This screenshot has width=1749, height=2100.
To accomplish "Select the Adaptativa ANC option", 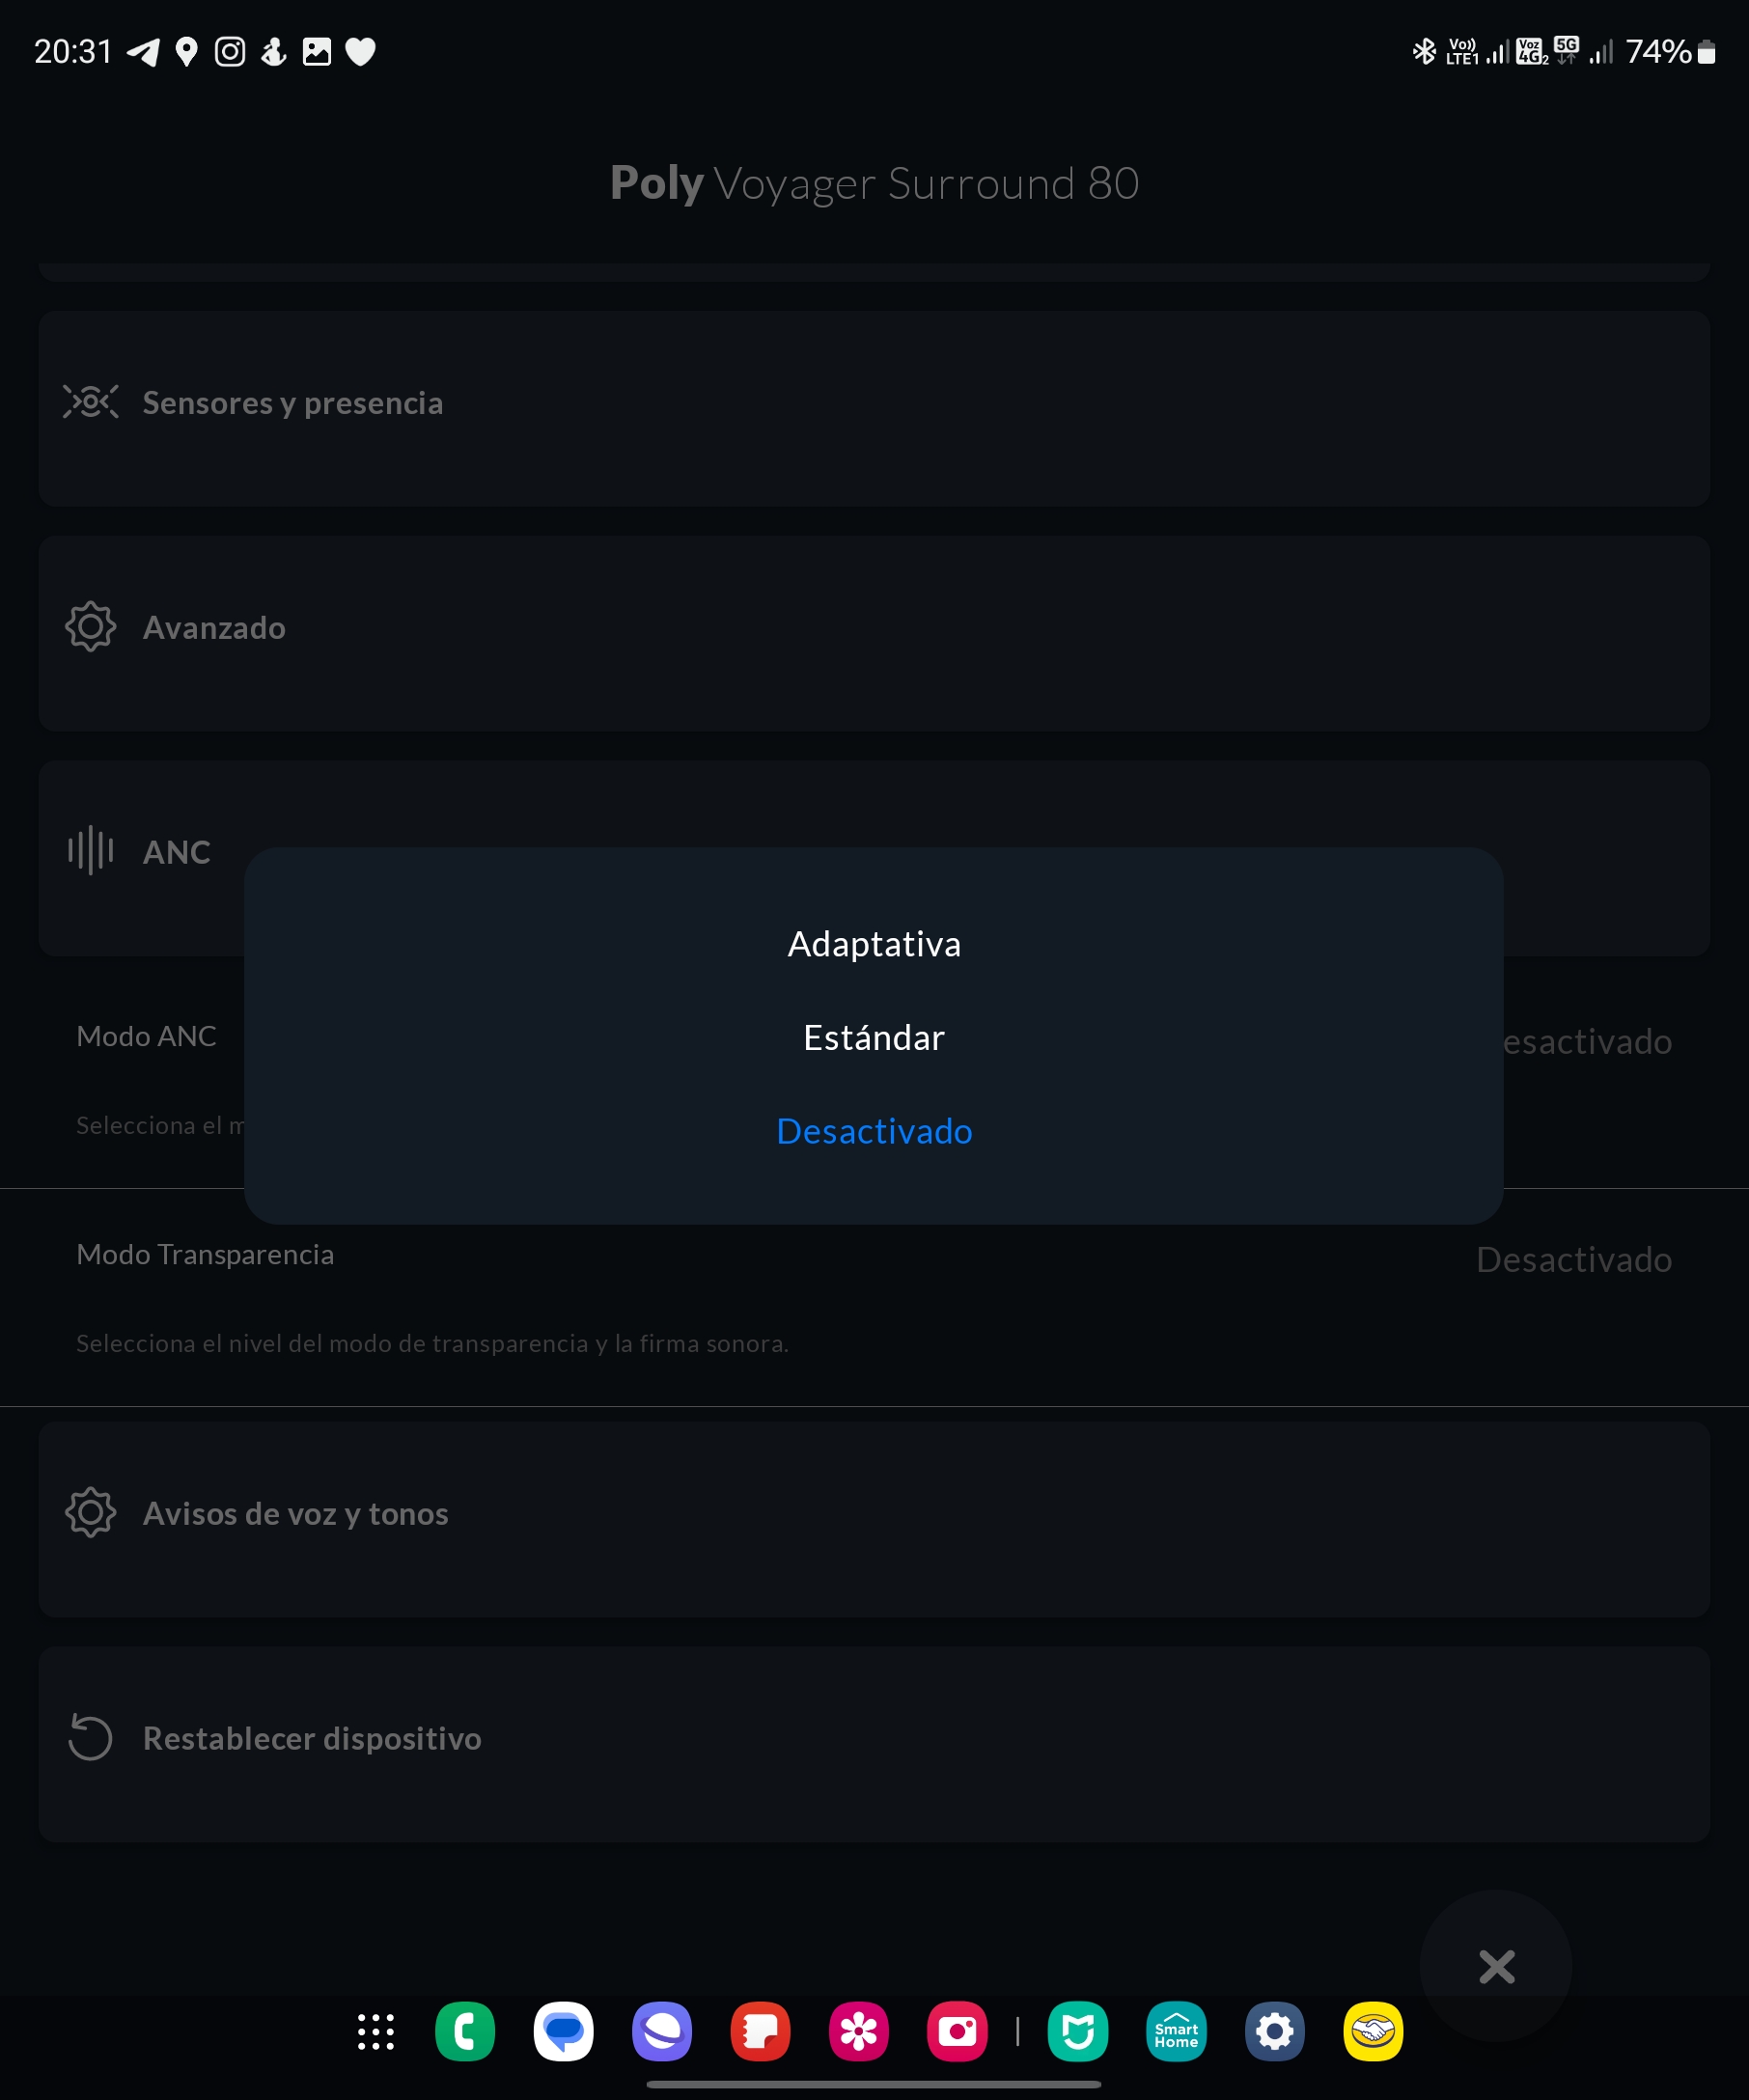I will 874,944.
